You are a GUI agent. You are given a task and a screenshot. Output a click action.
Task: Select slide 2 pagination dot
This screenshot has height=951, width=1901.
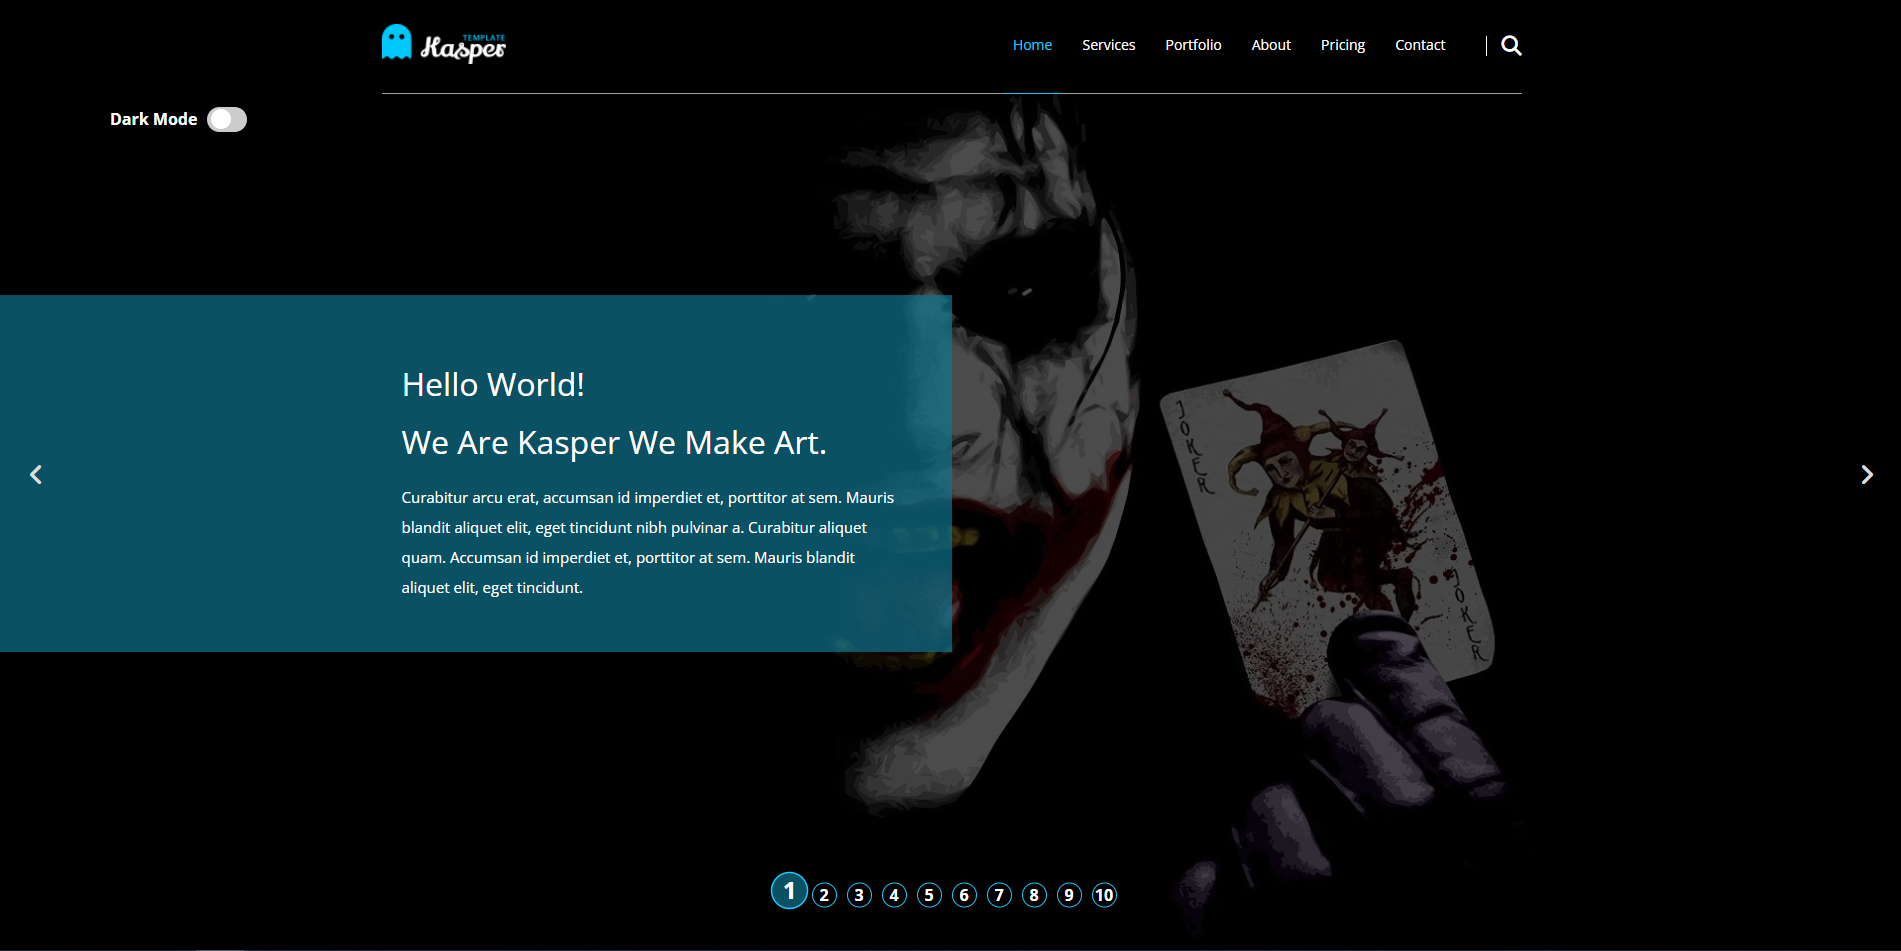(824, 894)
